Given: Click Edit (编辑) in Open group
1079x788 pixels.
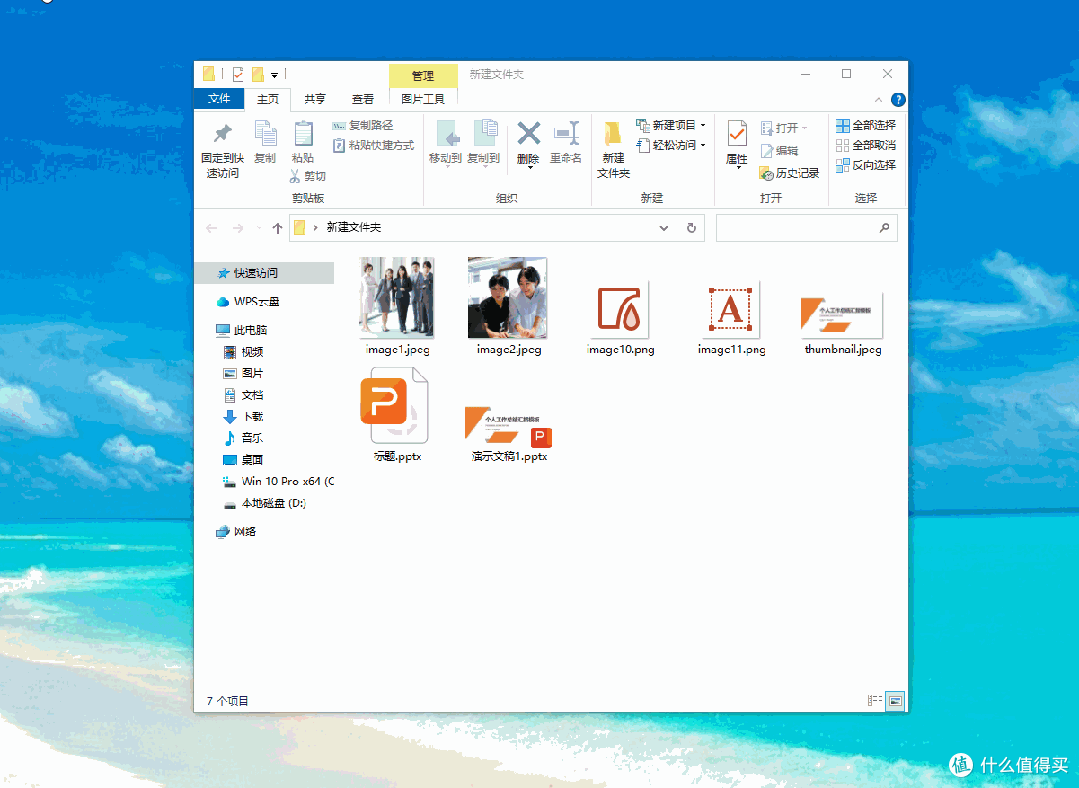Looking at the screenshot, I should (779, 151).
